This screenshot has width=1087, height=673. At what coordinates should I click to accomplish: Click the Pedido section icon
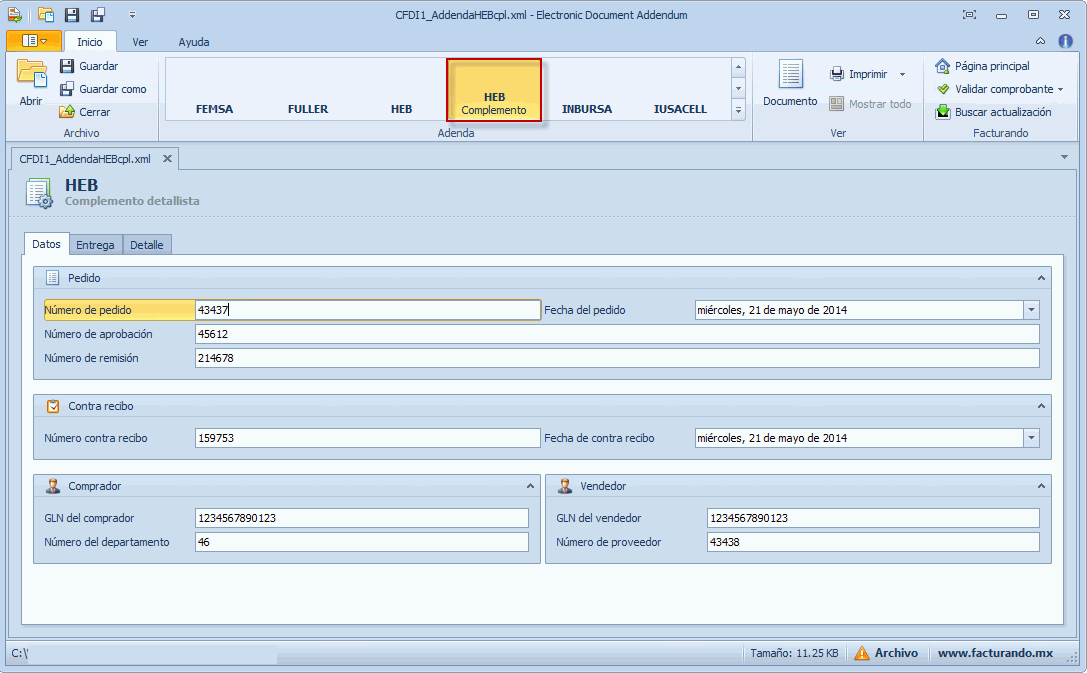click(52, 278)
